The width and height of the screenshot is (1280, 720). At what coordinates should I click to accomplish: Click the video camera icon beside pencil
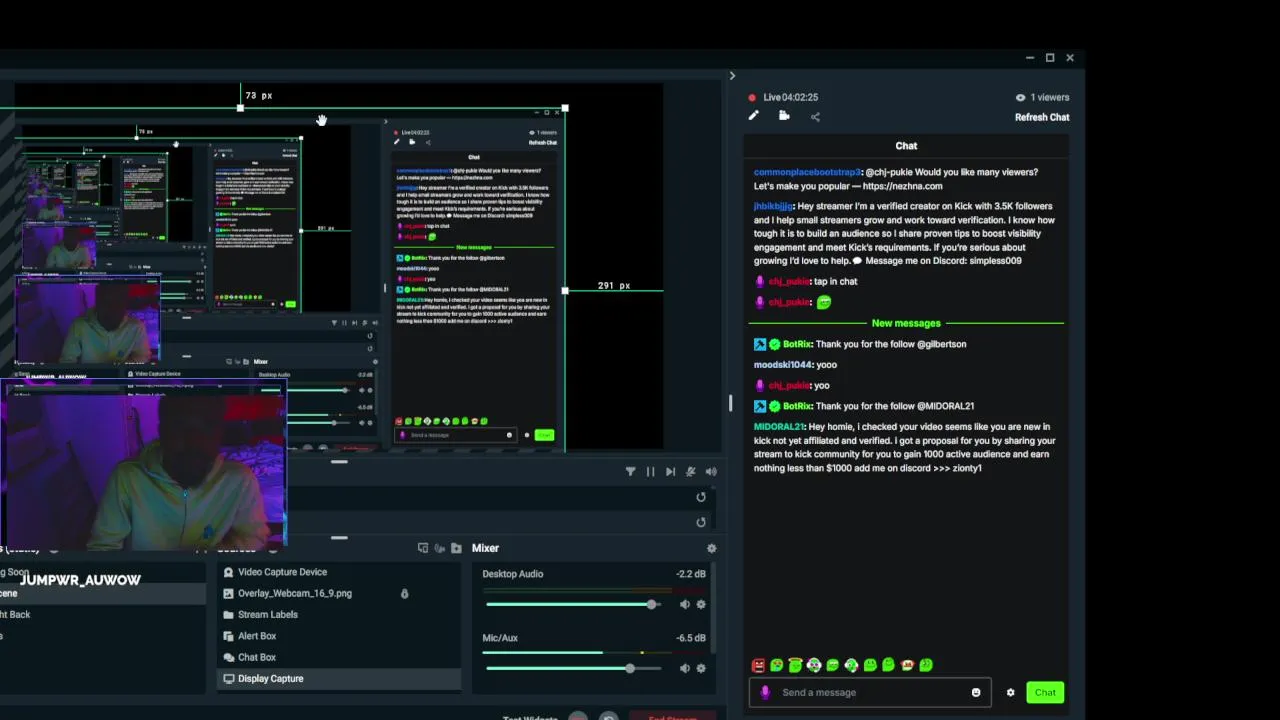click(784, 116)
